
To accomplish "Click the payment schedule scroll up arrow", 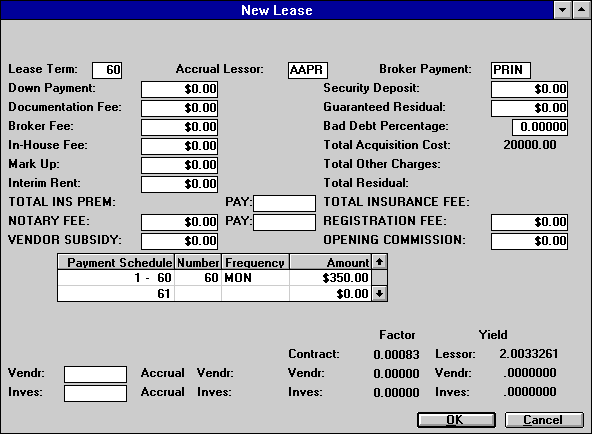I will click(379, 262).
